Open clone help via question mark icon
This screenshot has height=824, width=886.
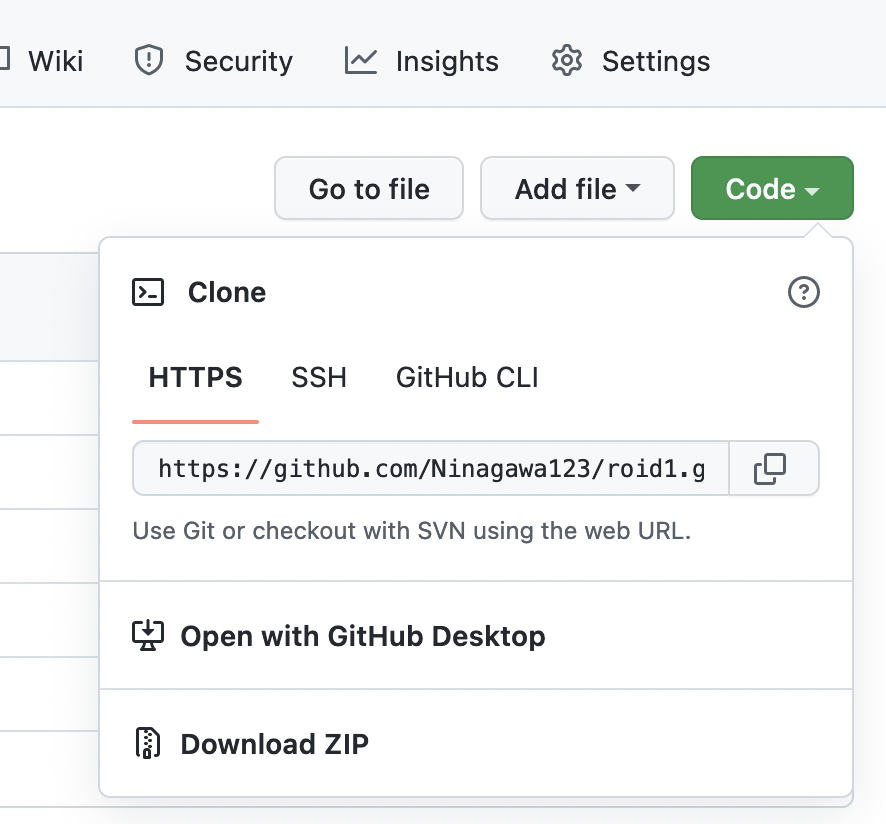(x=804, y=292)
